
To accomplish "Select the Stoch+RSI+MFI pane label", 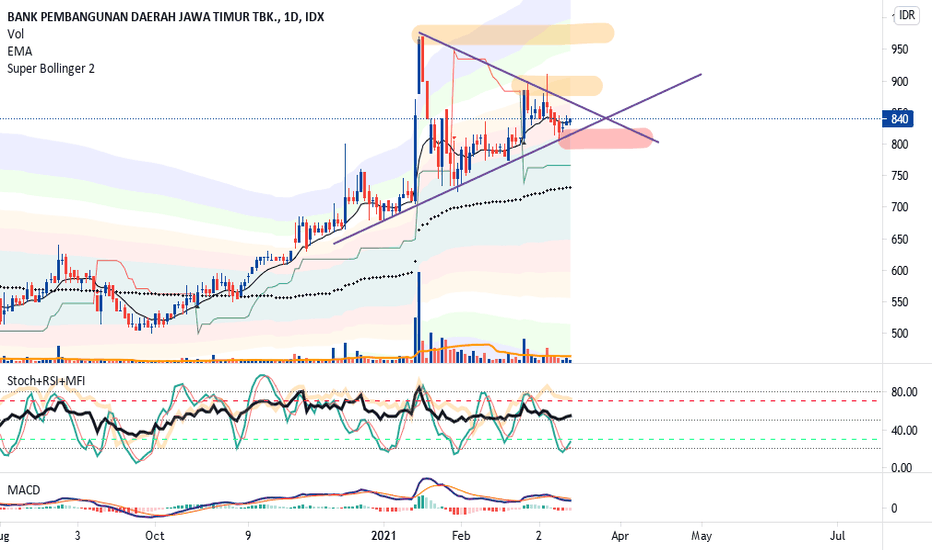I will point(46,381).
